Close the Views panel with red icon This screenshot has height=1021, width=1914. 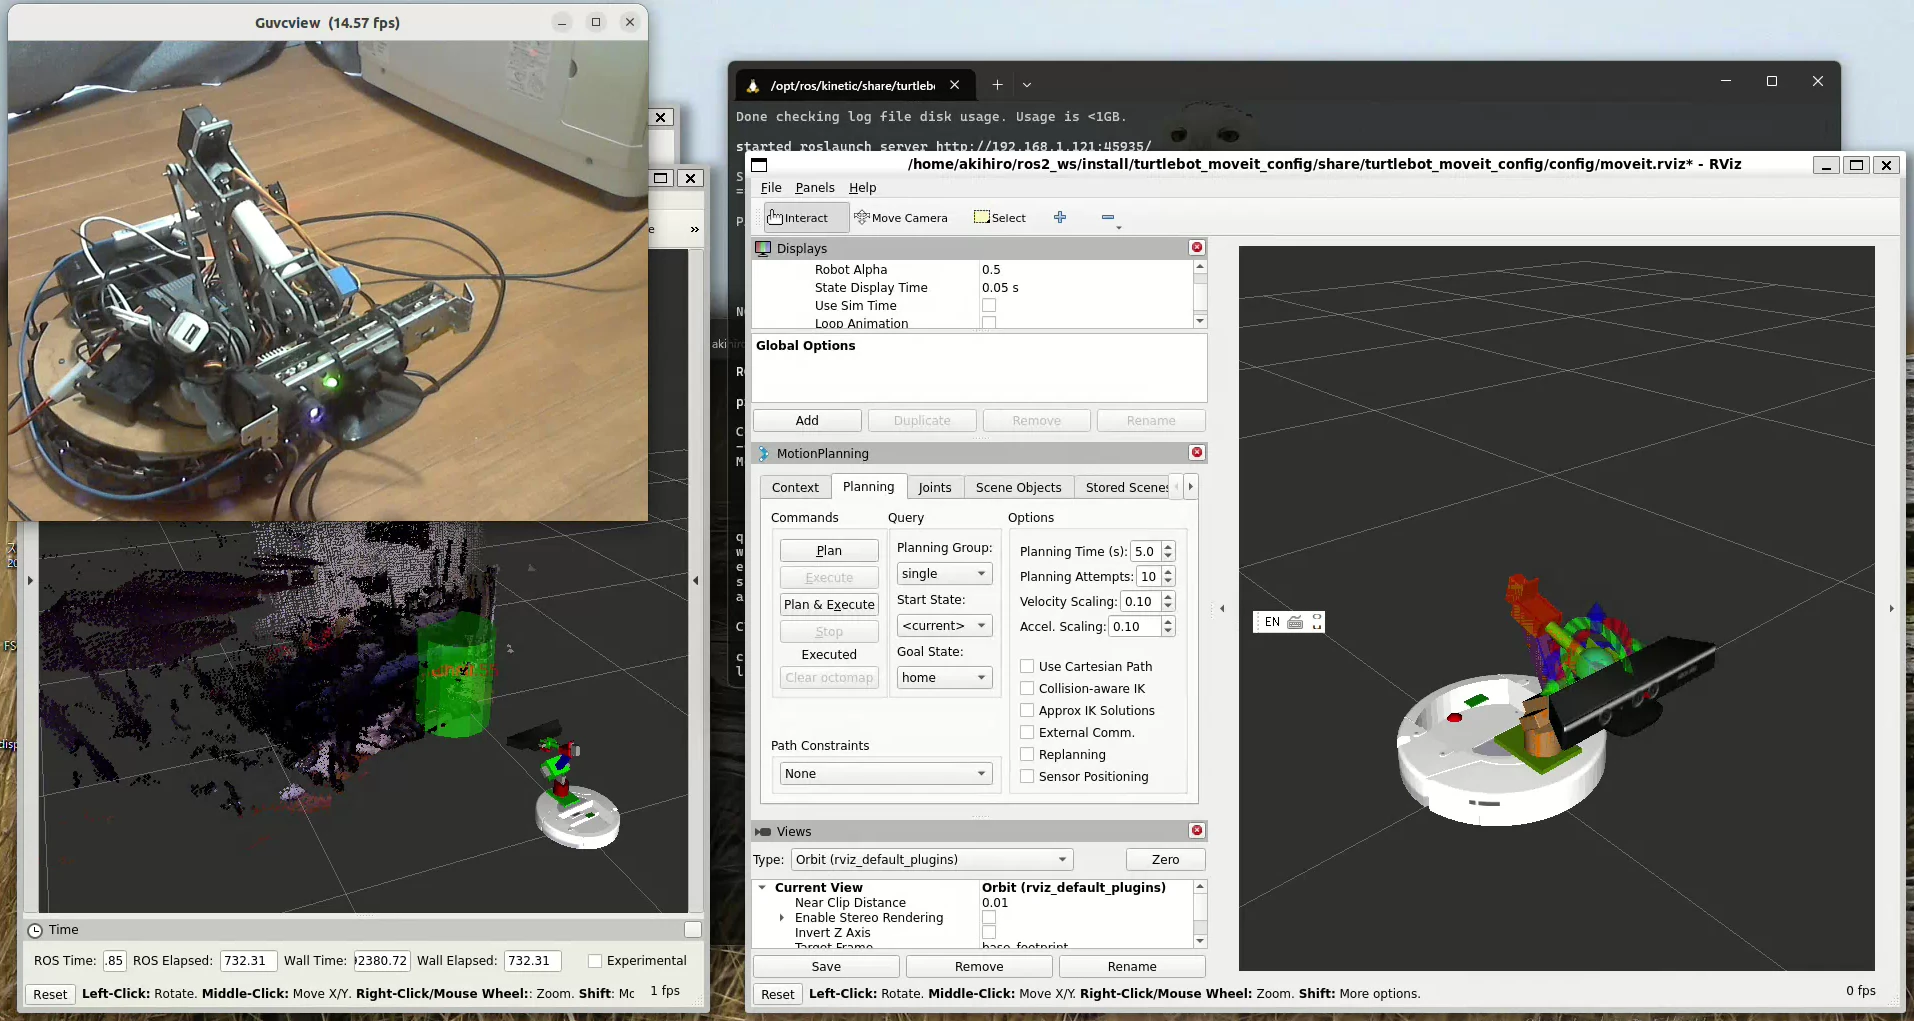tap(1197, 831)
